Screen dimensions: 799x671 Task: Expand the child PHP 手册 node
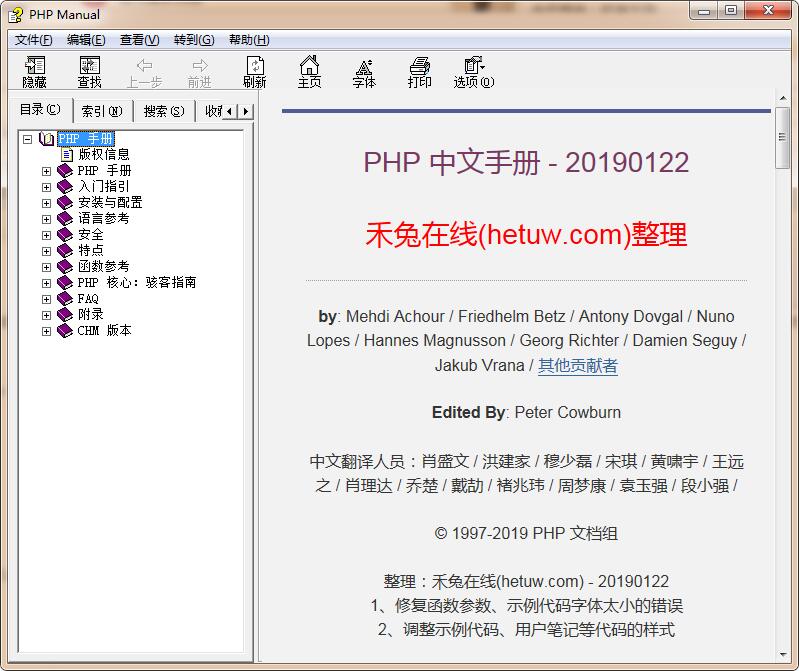46,171
